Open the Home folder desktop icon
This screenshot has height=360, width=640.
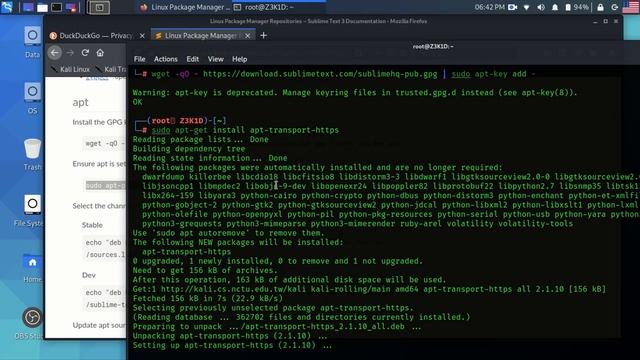tap(32, 267)
